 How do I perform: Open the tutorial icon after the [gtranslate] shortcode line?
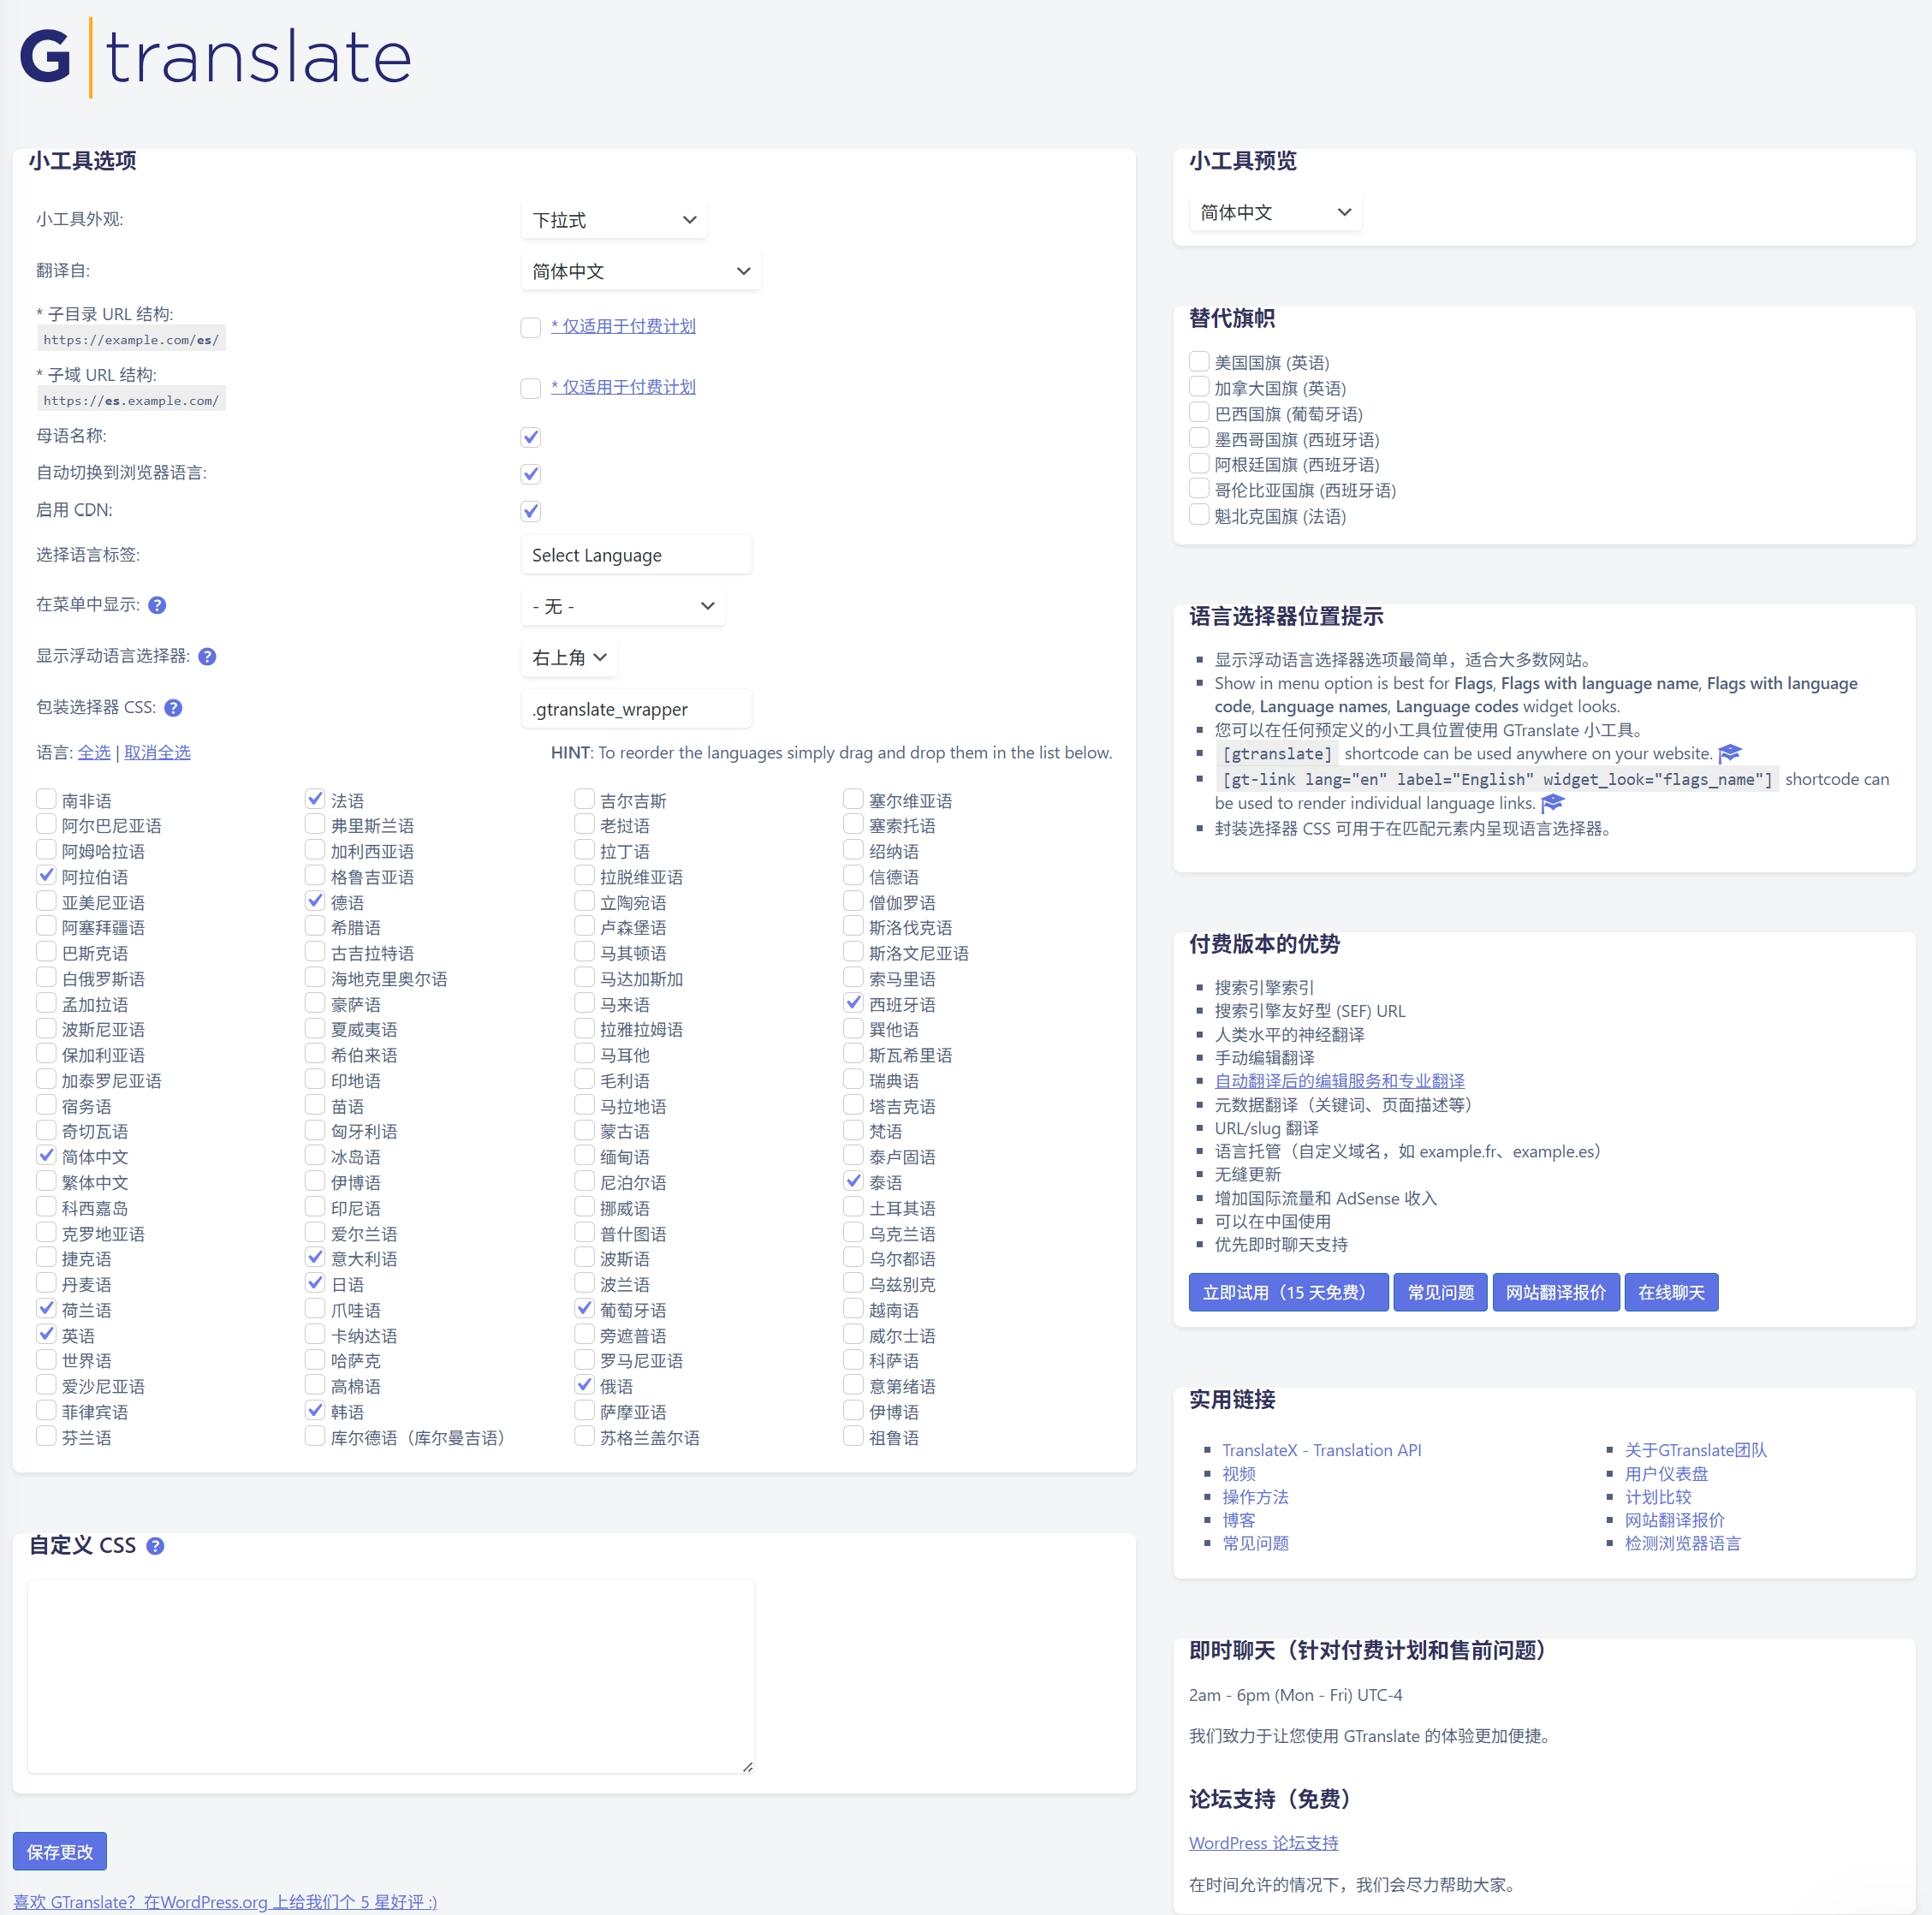click(x=1730, y=753)
